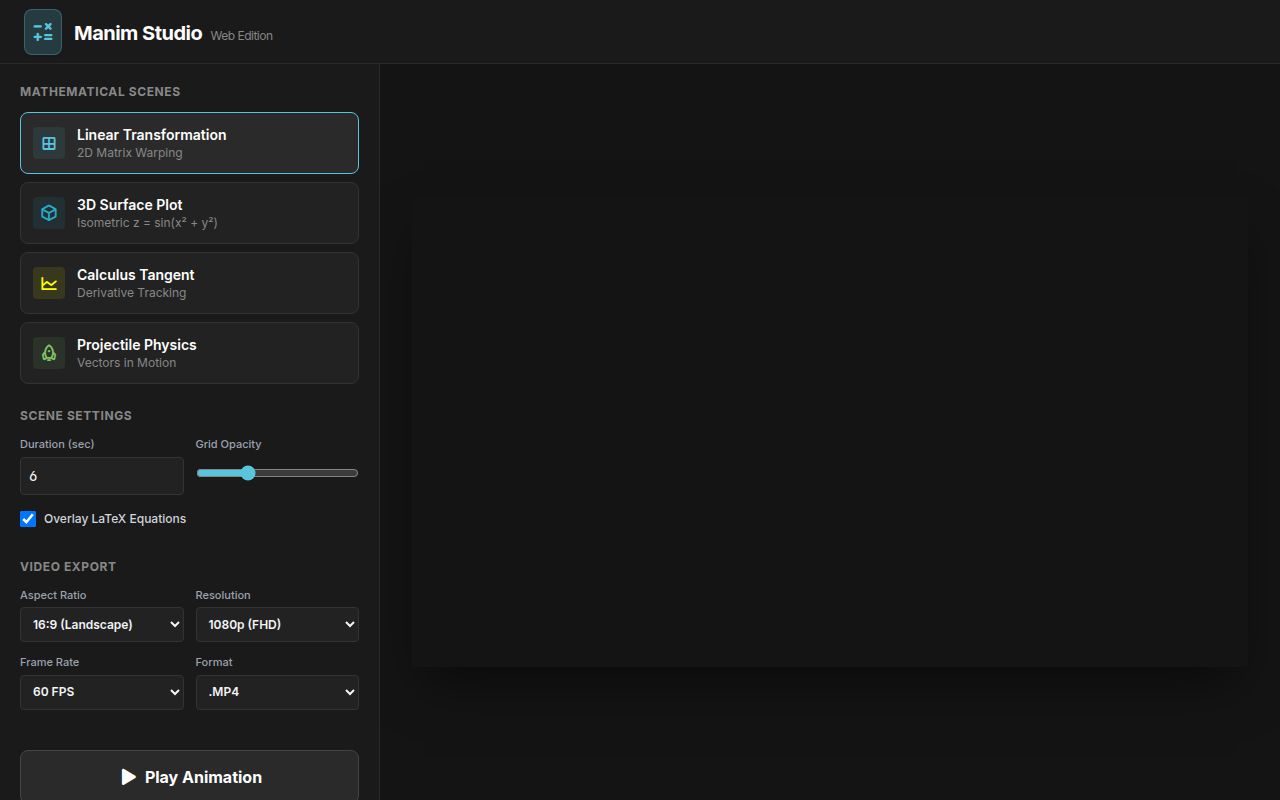The width and height of the screenshot is (1280, 800).
Task: Click the Projectile Physics rocket icon
Action: click(x=49, y=353)
